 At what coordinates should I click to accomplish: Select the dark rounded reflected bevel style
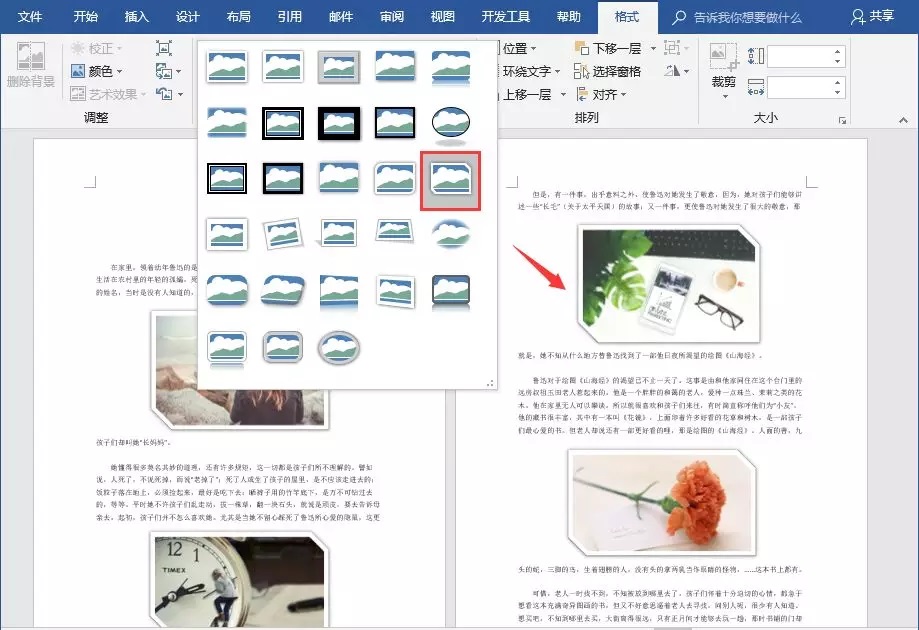451,291
